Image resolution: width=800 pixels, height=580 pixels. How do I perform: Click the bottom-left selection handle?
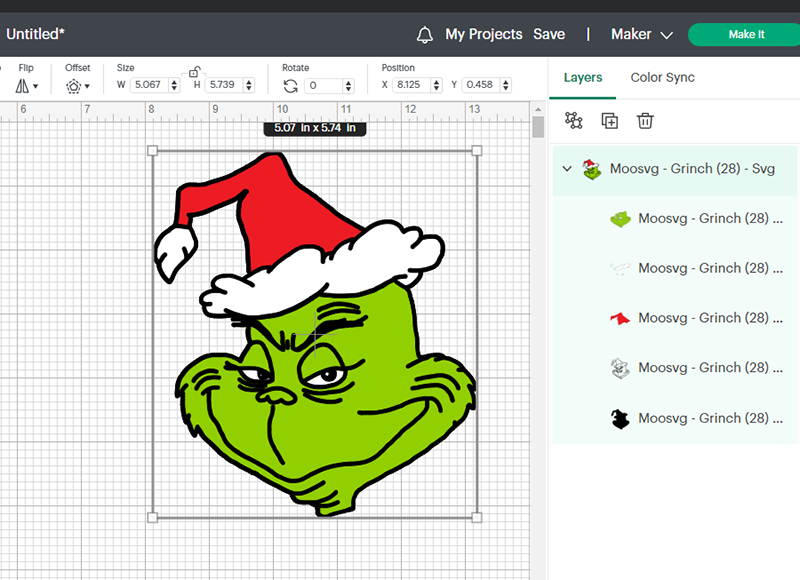[x=152, y=518]
